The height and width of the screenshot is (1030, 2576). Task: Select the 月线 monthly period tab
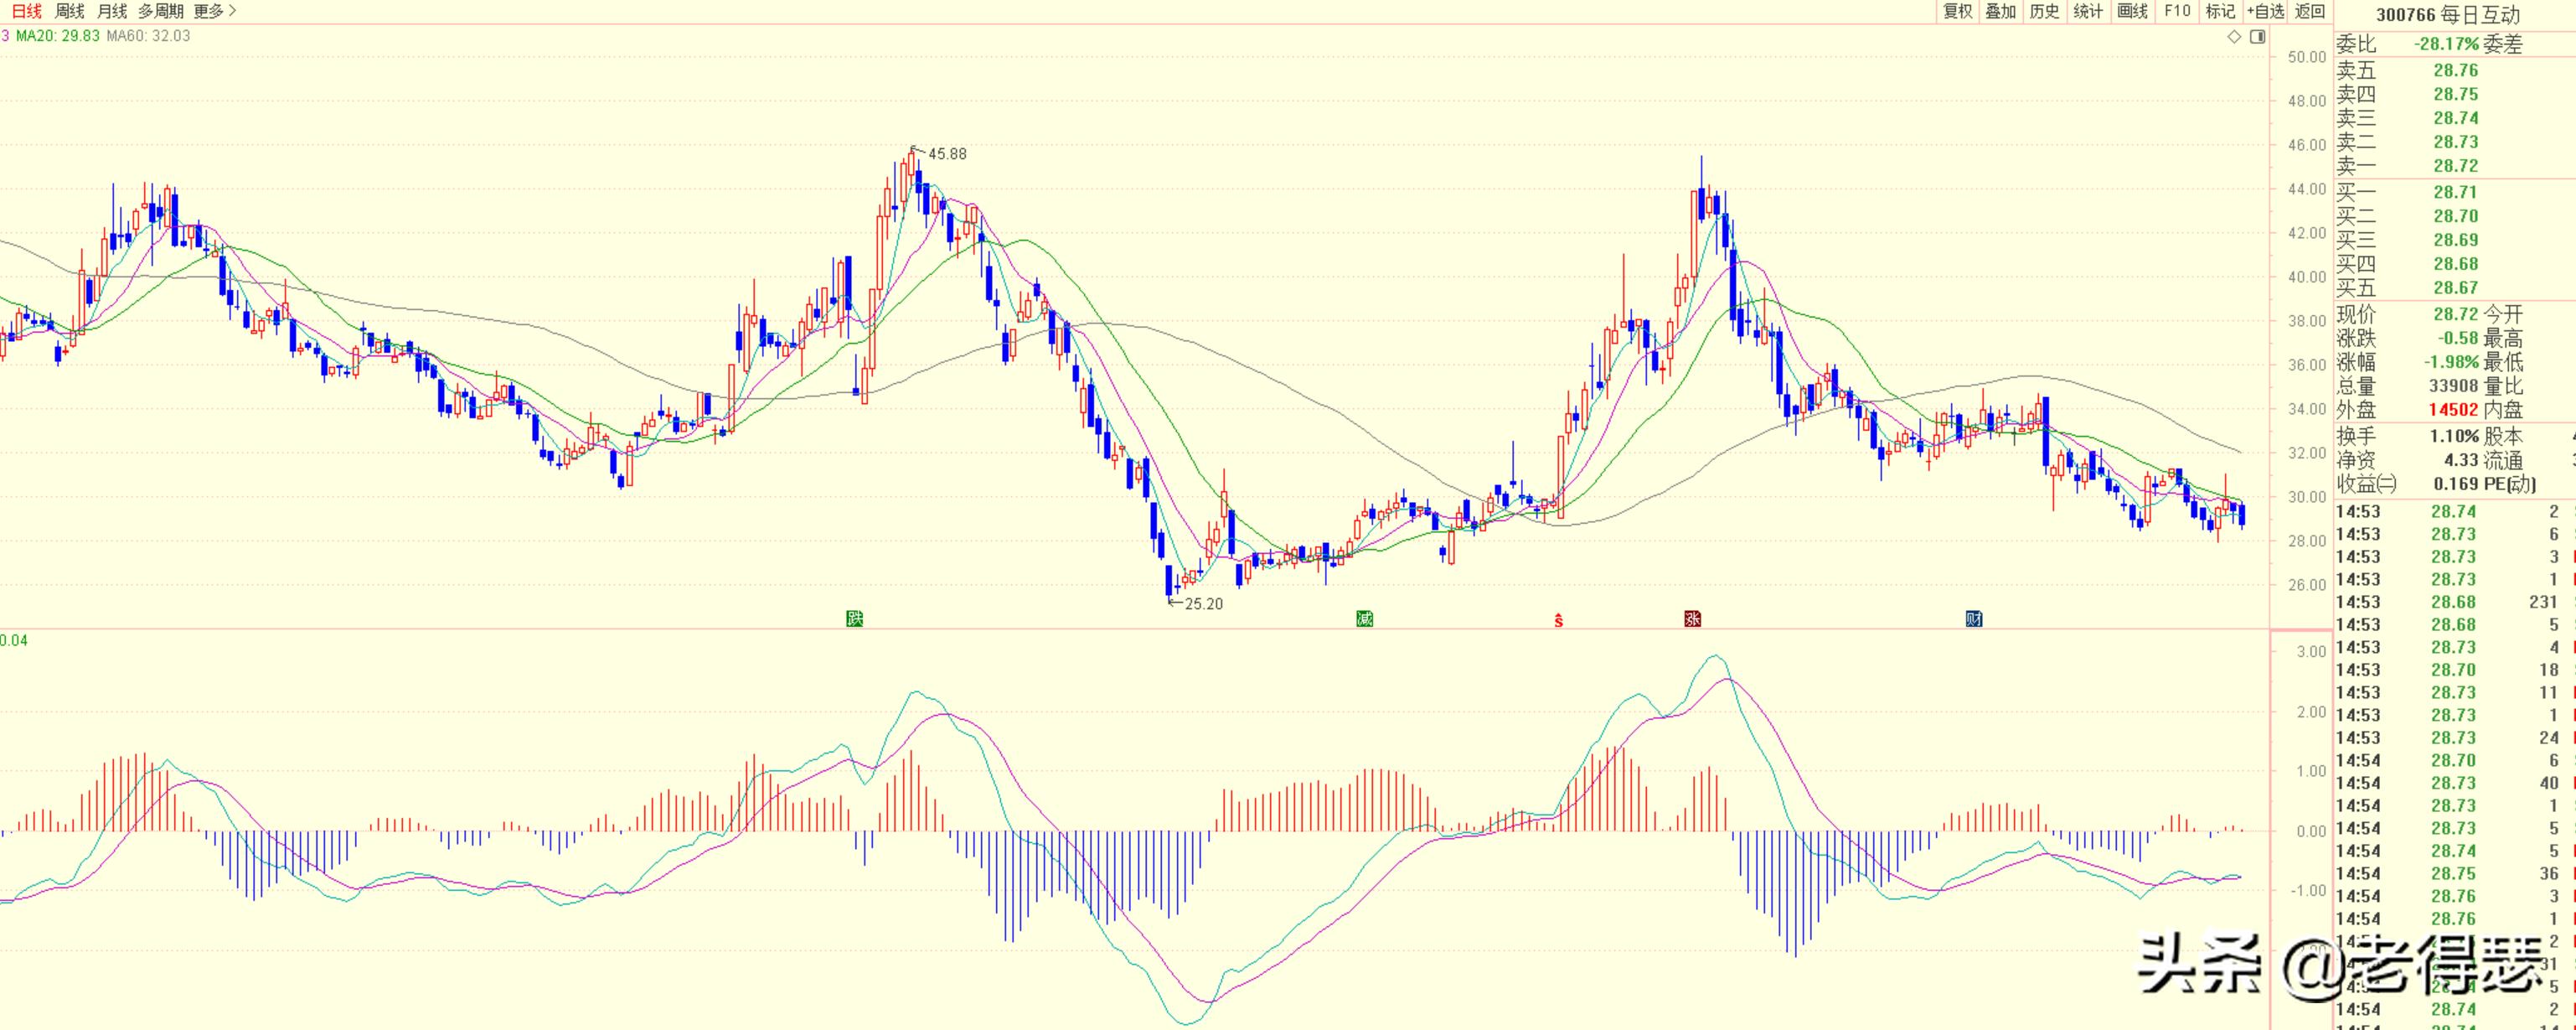[x=112, y=11]
